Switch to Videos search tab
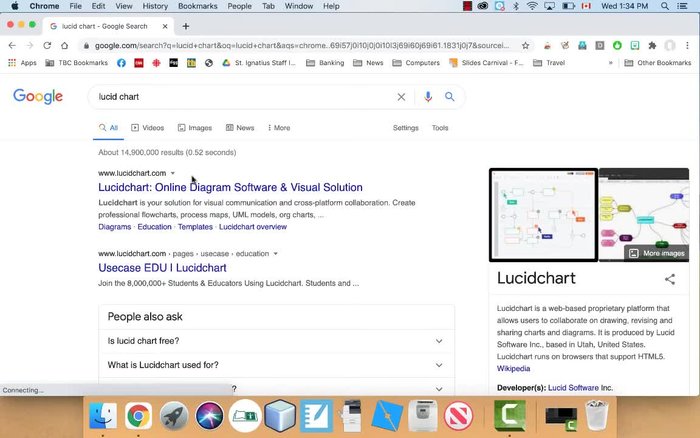700x438 pixels. [x=148, y=128]
